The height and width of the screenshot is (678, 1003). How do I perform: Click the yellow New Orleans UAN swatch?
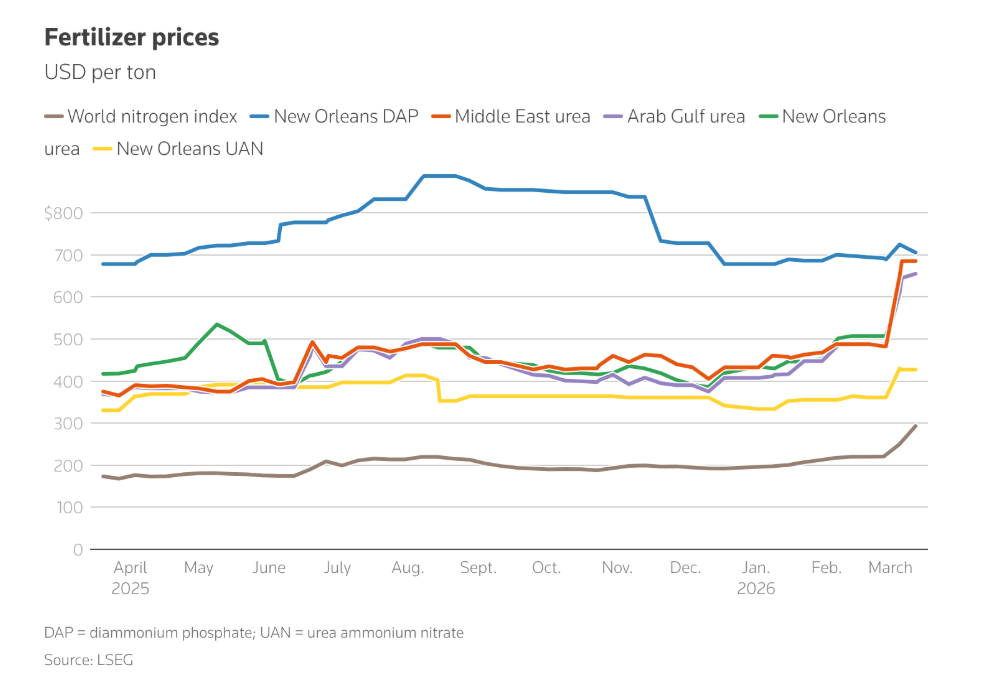(102, 149)
